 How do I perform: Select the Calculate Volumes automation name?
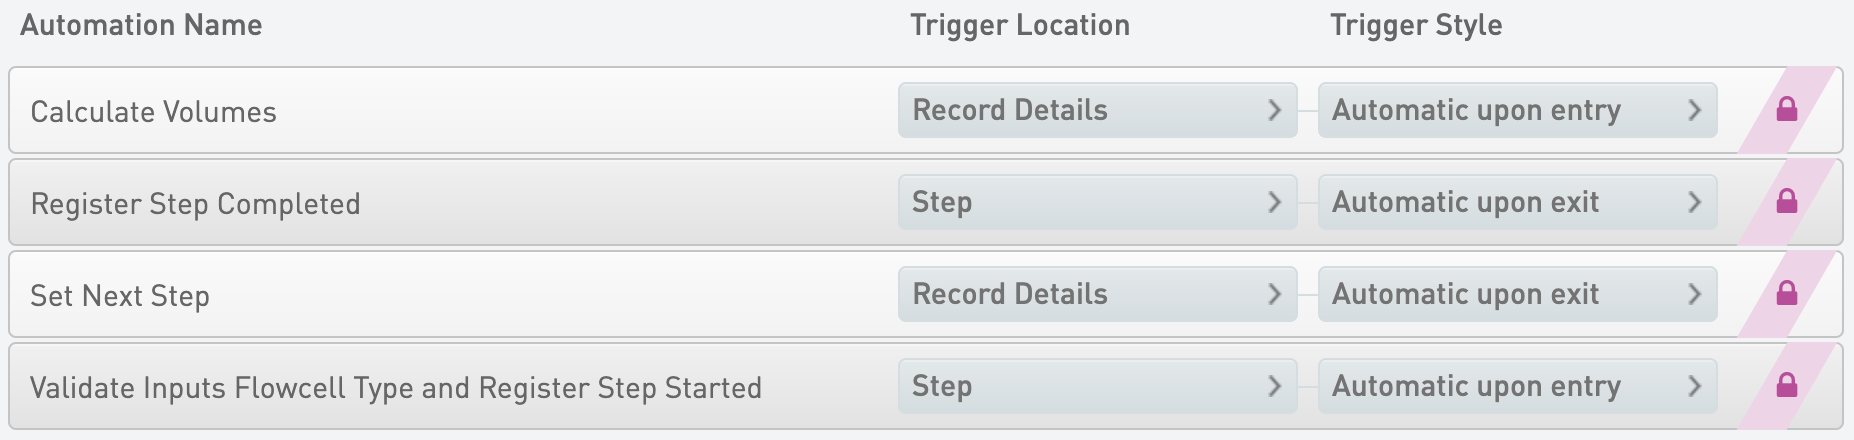154,112
